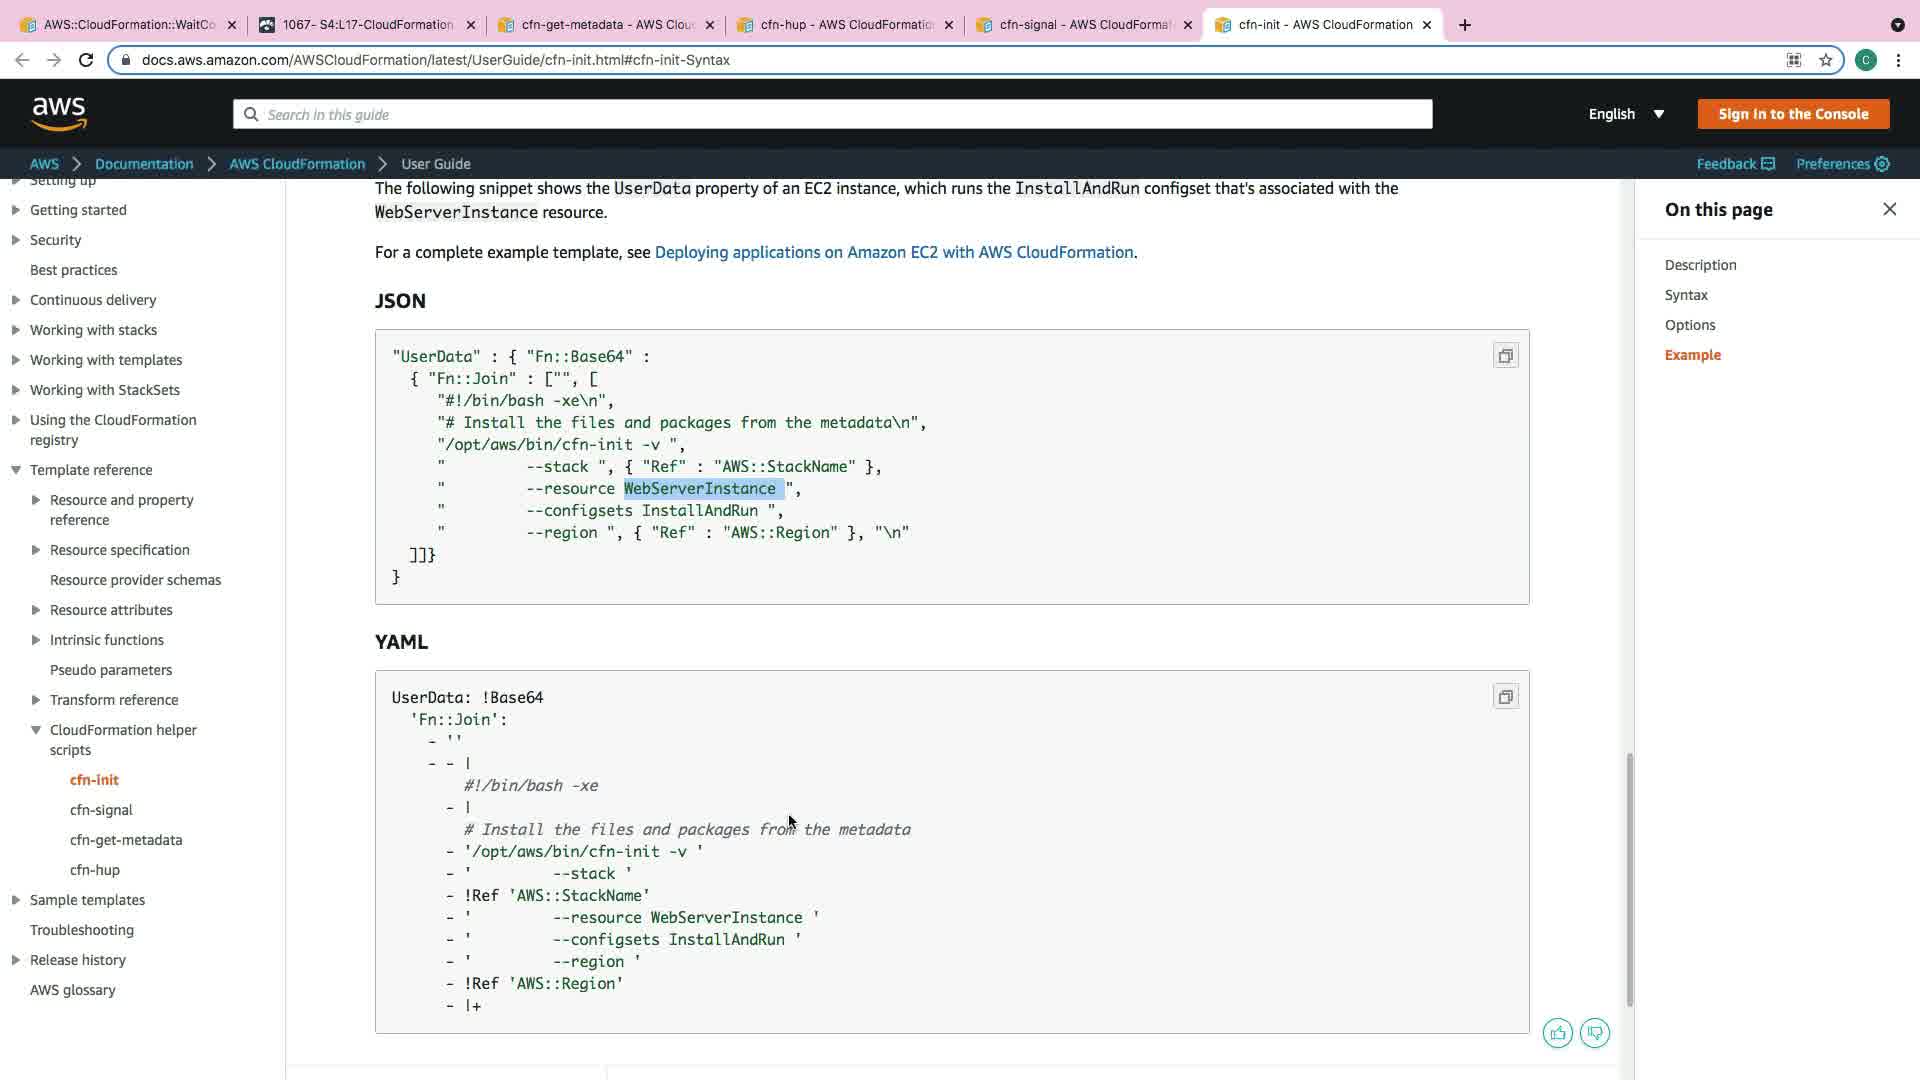Click the thumbs up feedback icon
Screen dimensions: 1920x1080
[1557, 1033]
